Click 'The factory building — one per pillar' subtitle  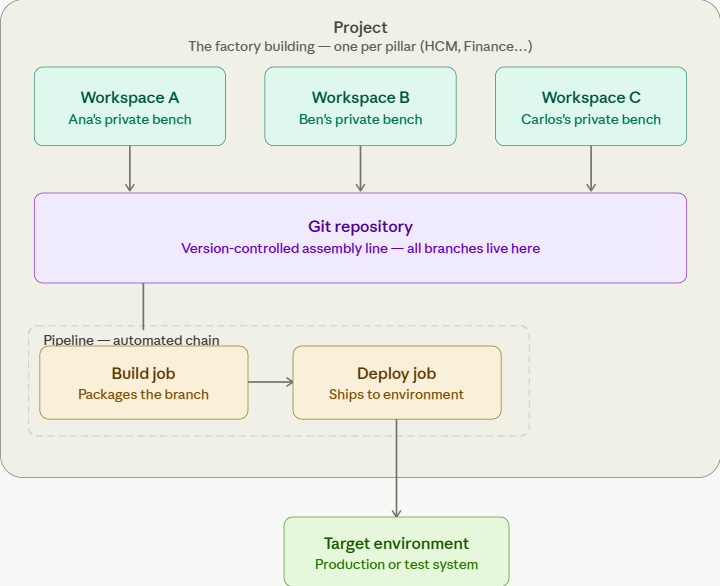pyautogui.click(x=360, y=46)
